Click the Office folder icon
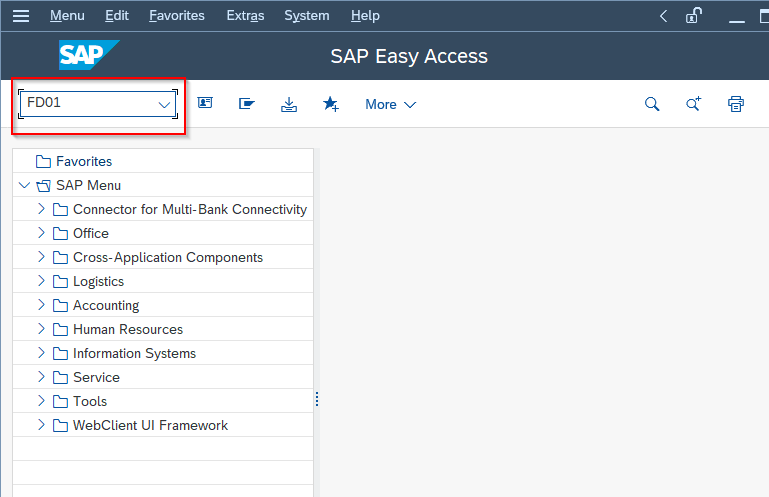Screen dimensions: 769x497 [60, 234]
